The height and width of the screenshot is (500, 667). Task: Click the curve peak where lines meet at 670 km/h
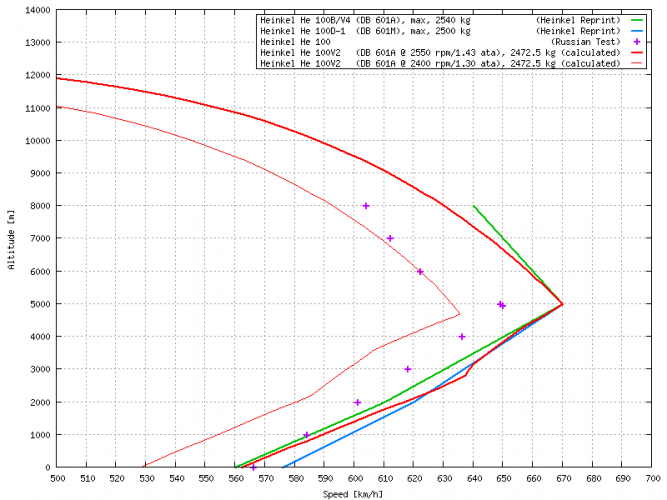(x=563, y=304)
